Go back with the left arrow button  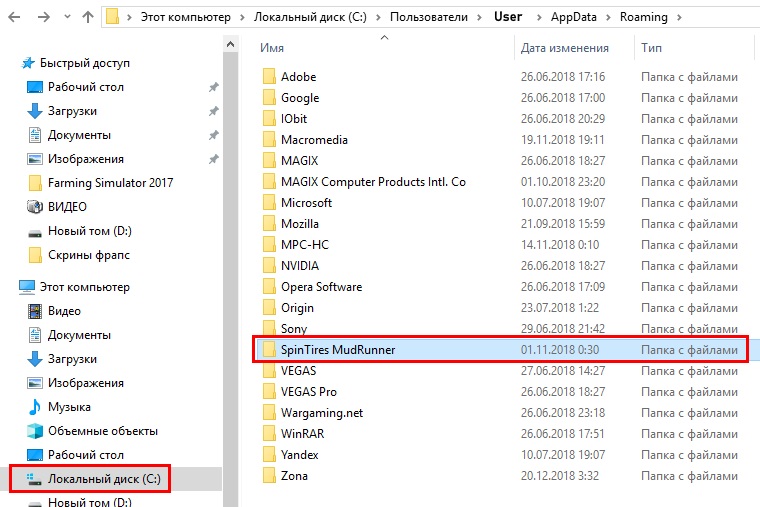[x=15, y=17]
